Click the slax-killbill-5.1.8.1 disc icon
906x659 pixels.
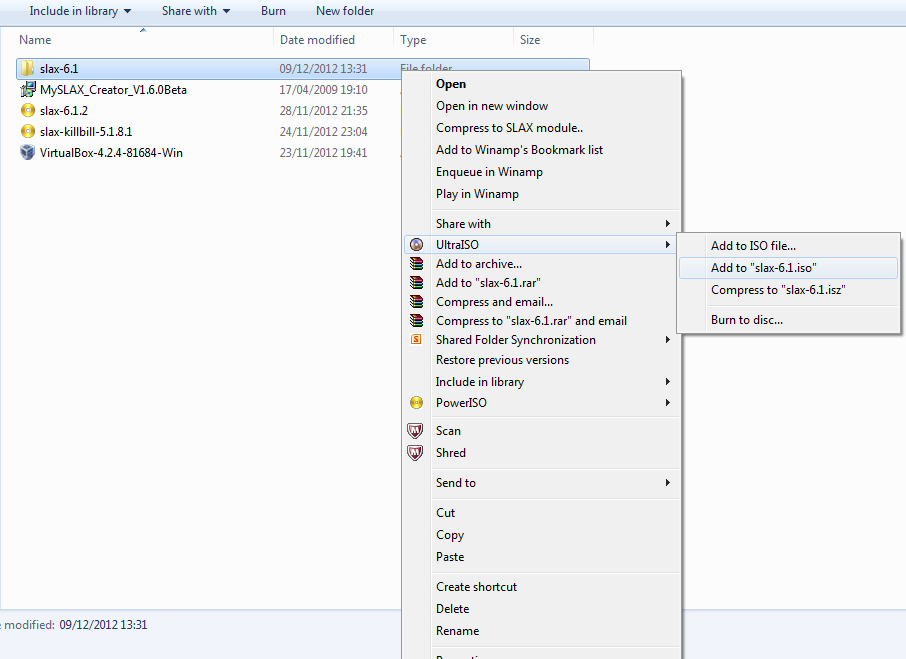[27, 132]
